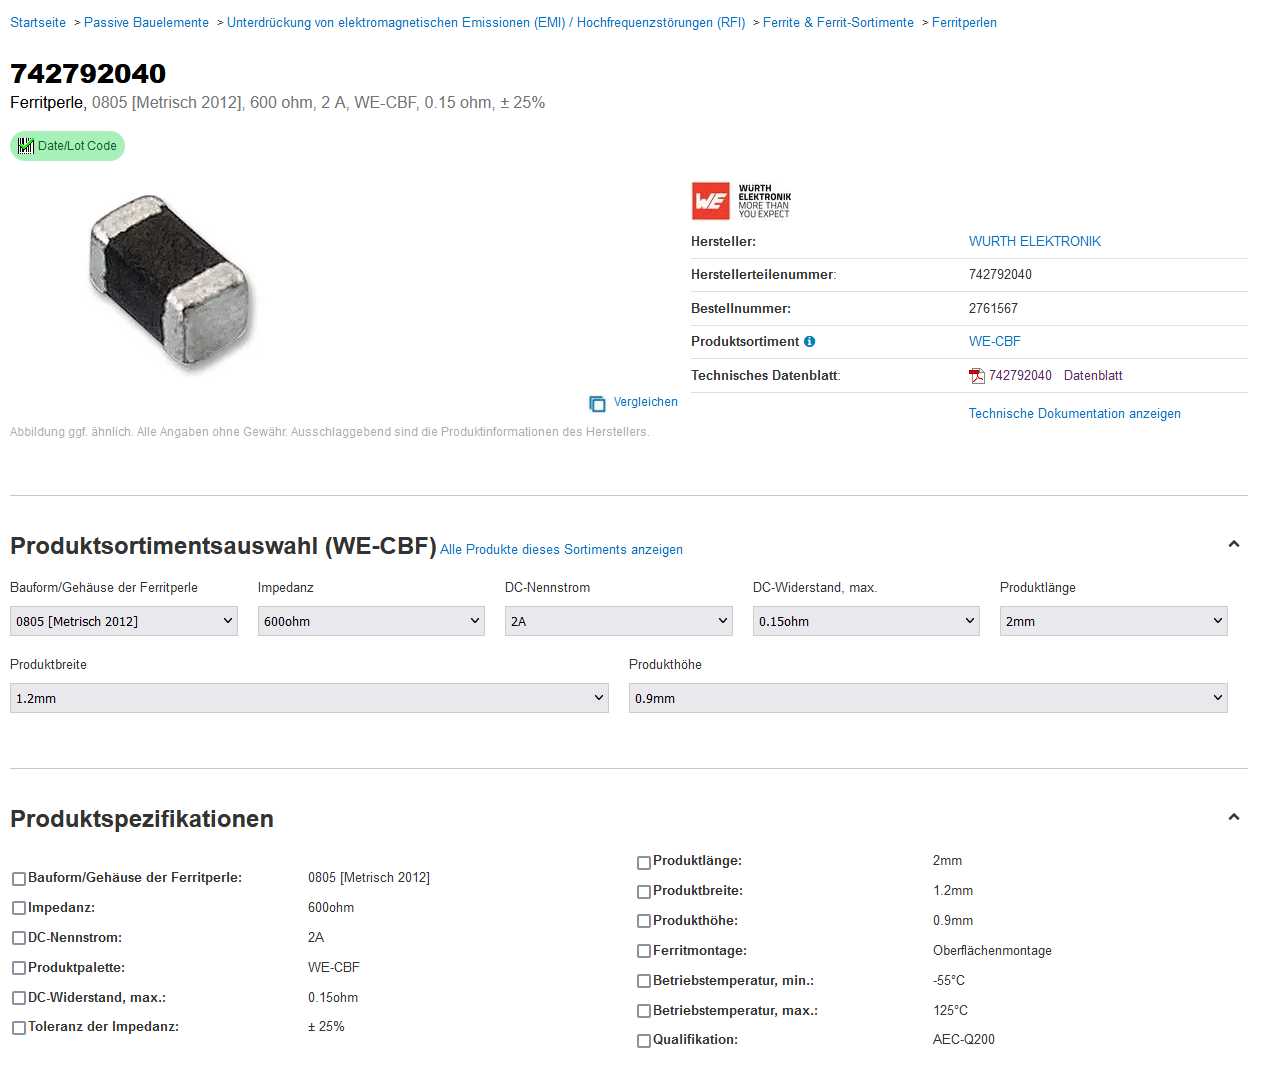Check the Betriebstemperatur, min. checkbox

(x=644, y=982)
